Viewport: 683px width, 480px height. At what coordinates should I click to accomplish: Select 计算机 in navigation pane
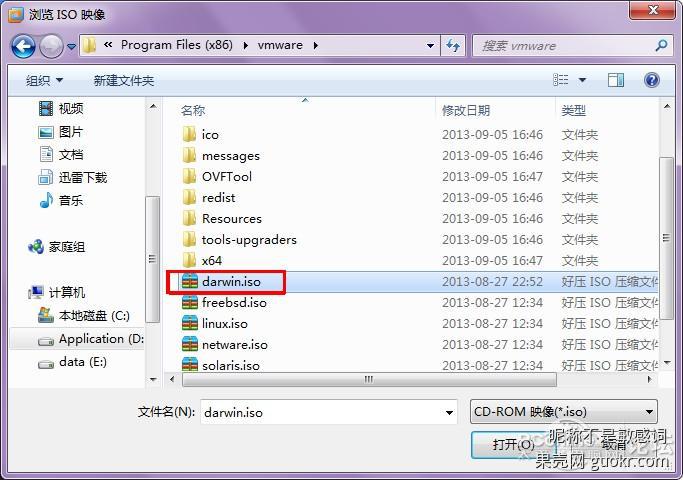tap(57, 292)
